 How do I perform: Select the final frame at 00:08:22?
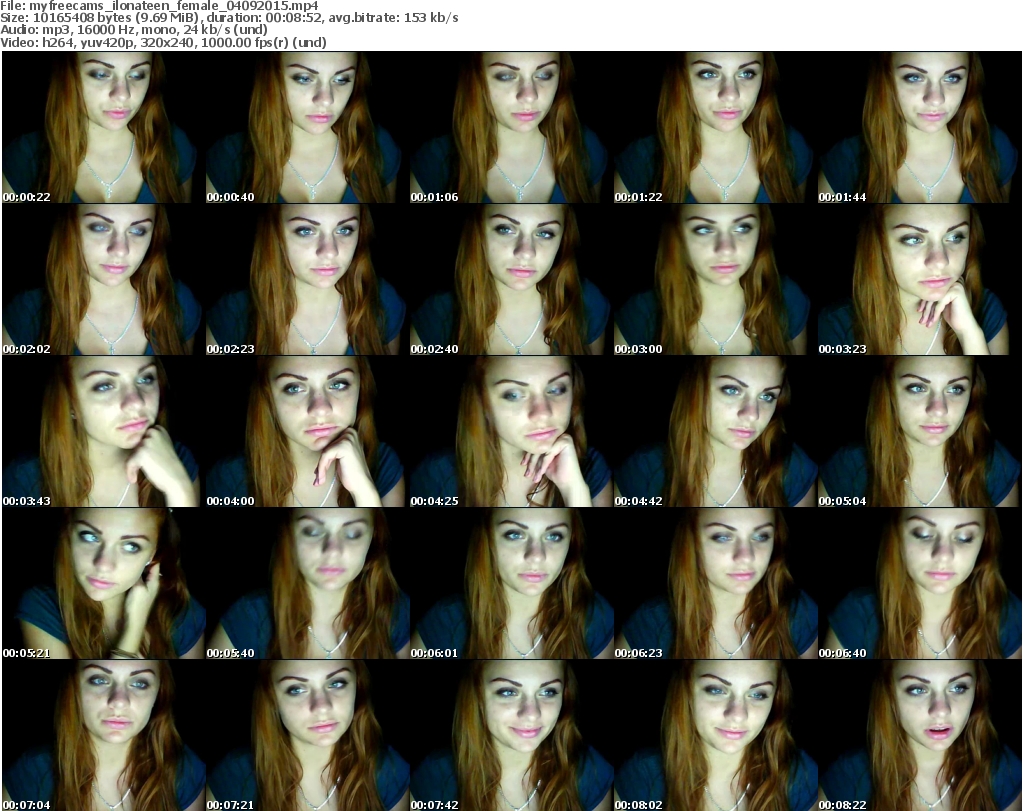coord(920,736)
